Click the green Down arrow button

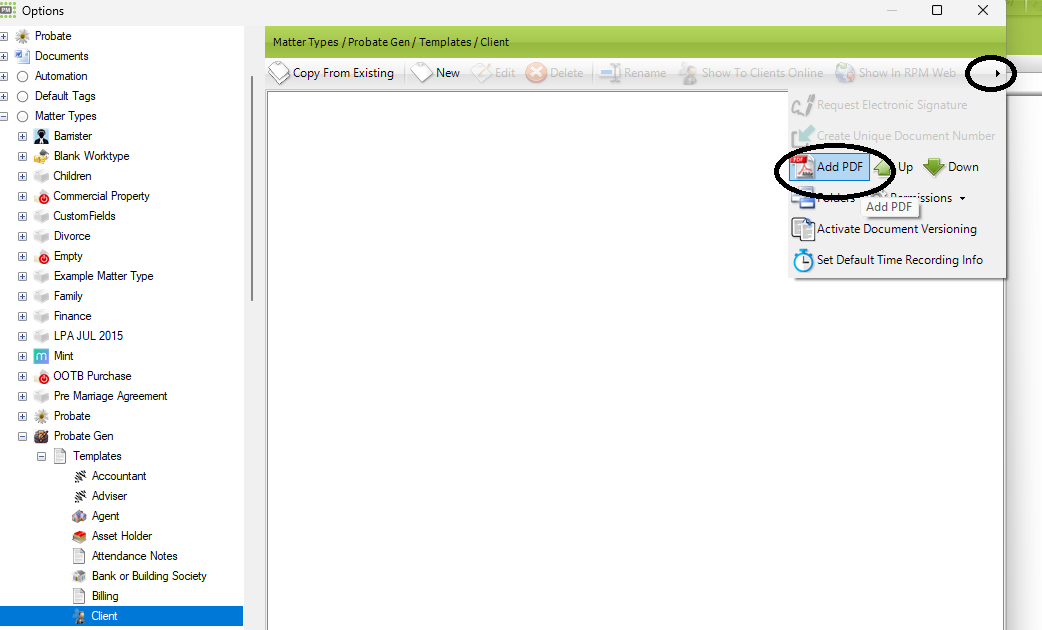click(951, 167)
